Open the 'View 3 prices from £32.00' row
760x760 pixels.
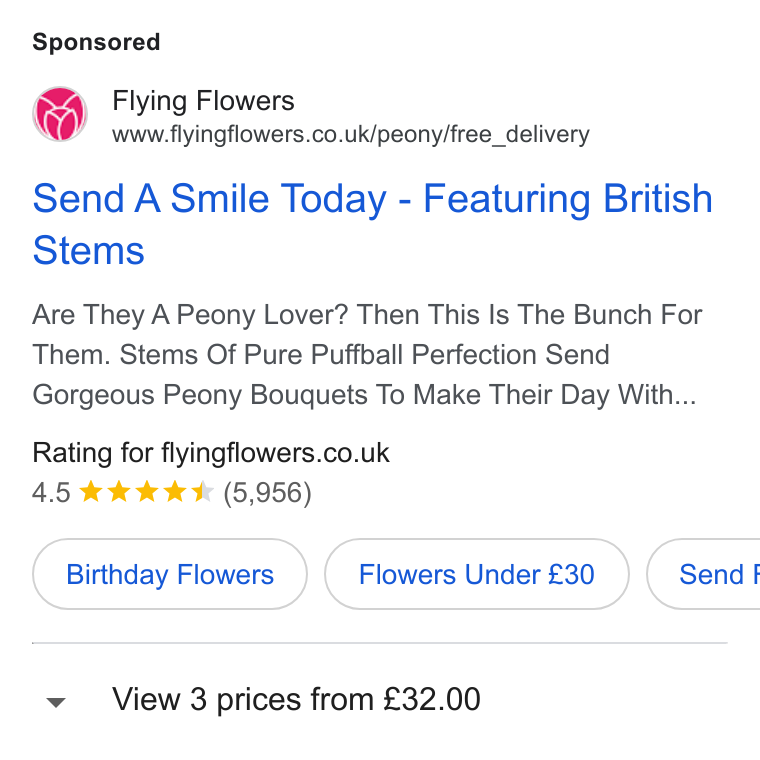[380, 699]
